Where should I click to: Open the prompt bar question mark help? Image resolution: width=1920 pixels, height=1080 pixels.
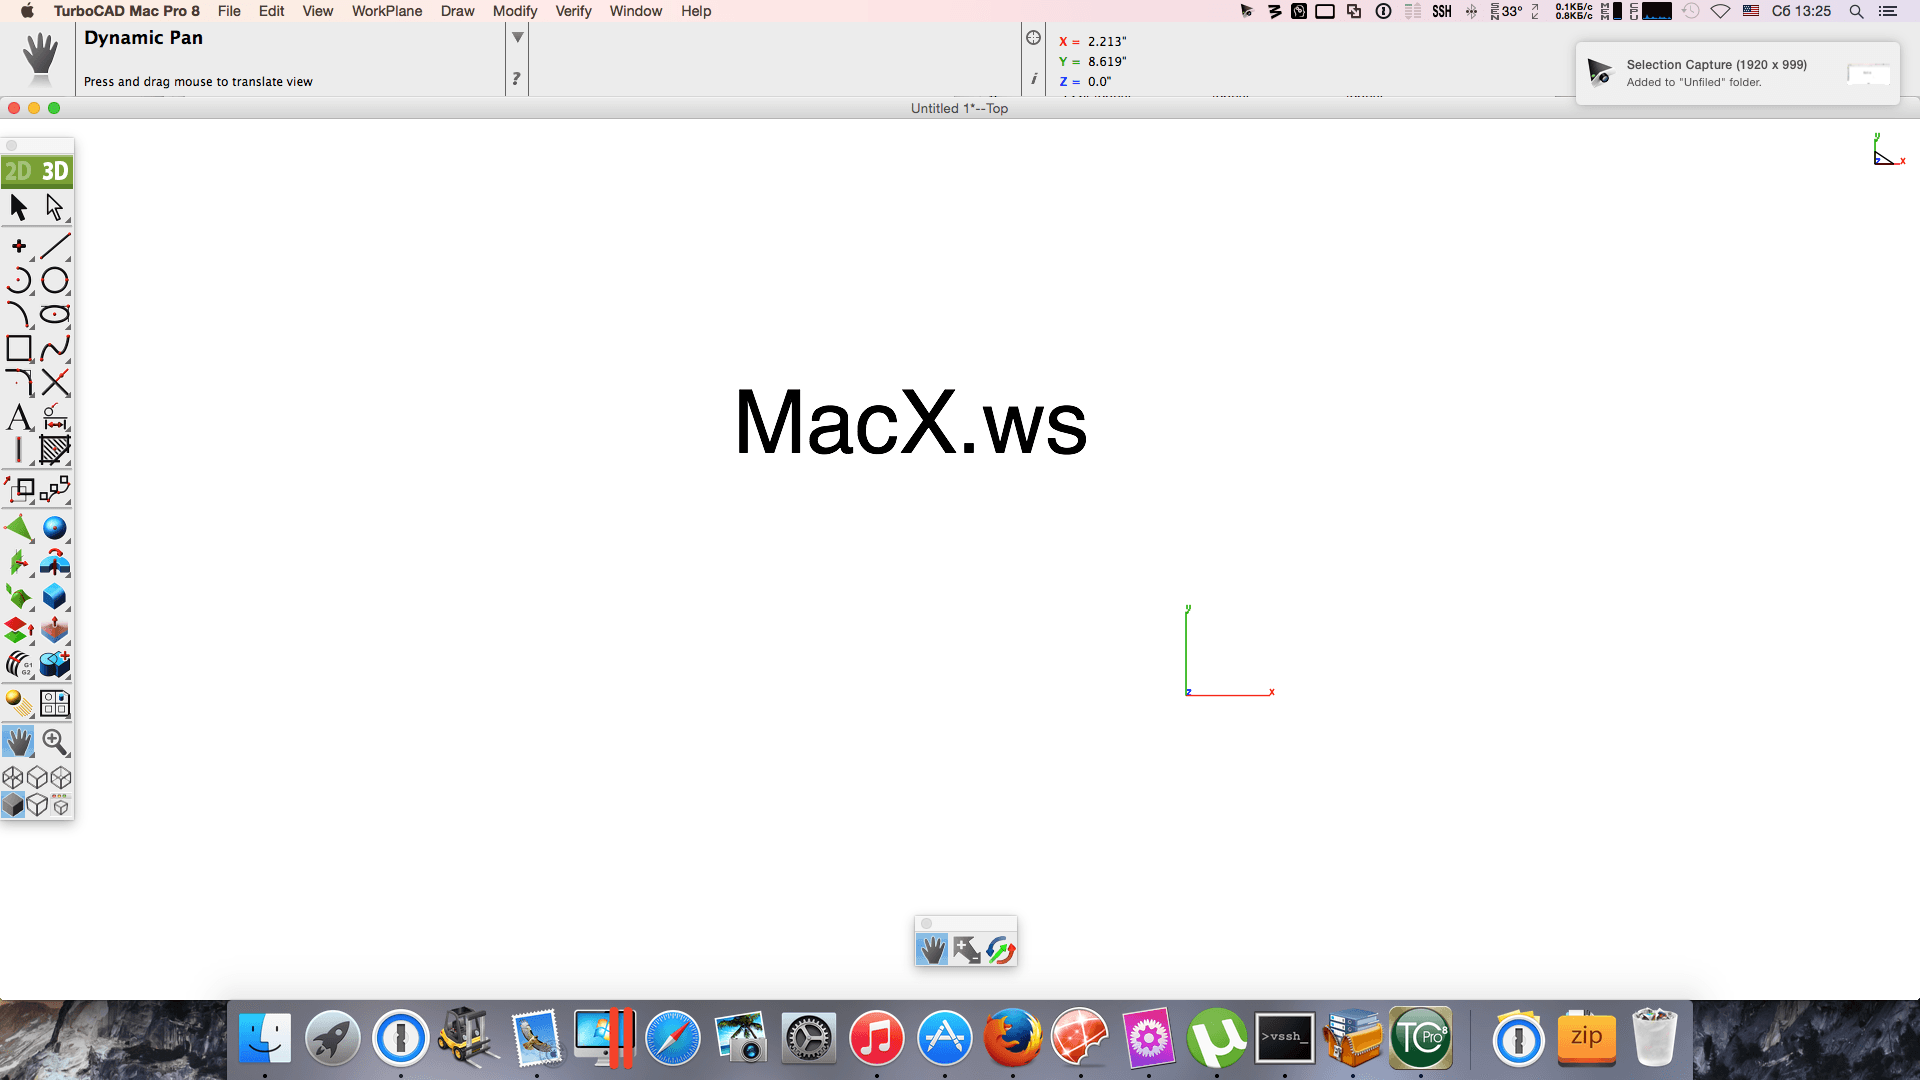point(516,79)
